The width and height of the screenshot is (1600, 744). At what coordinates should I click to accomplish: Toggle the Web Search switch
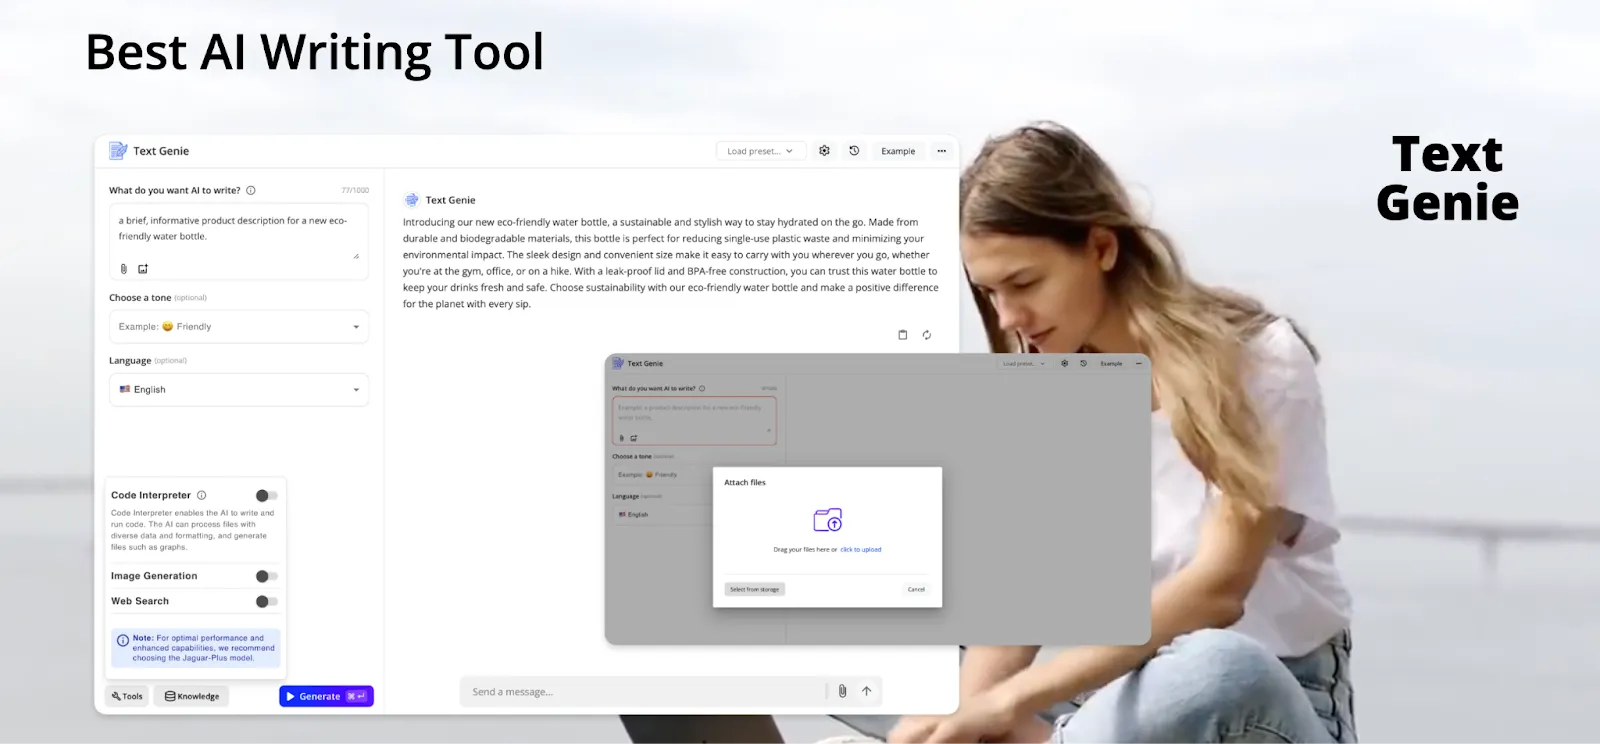tap(266, 601)
